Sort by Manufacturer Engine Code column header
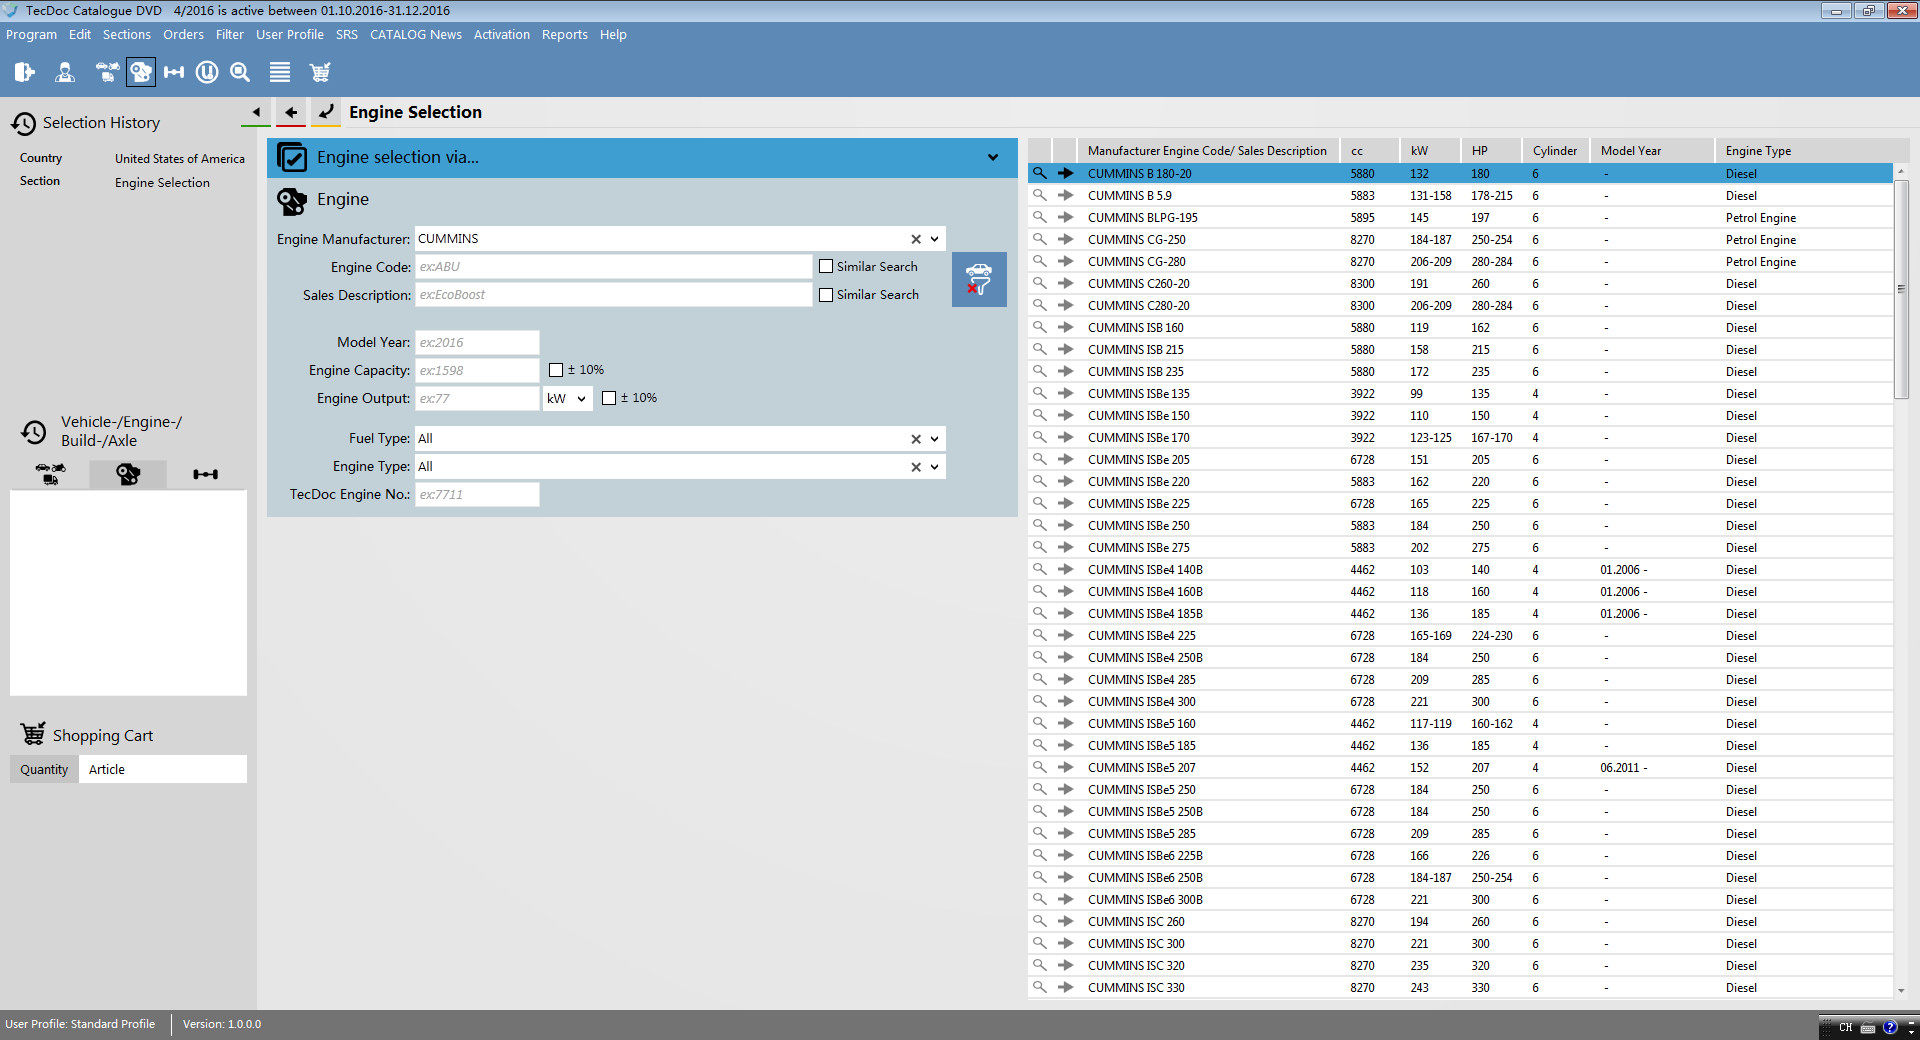This screenshot has width=1920, height=1040. pos(1207,151)
